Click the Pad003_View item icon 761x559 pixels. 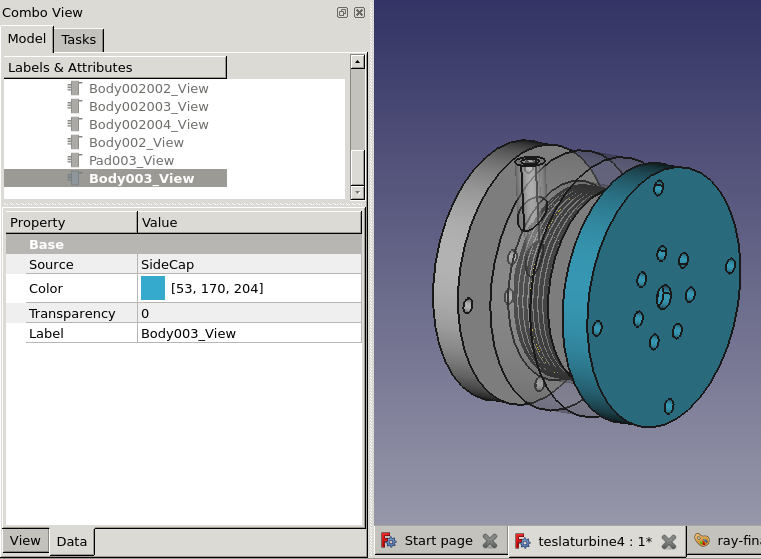[x=74, y=160]
